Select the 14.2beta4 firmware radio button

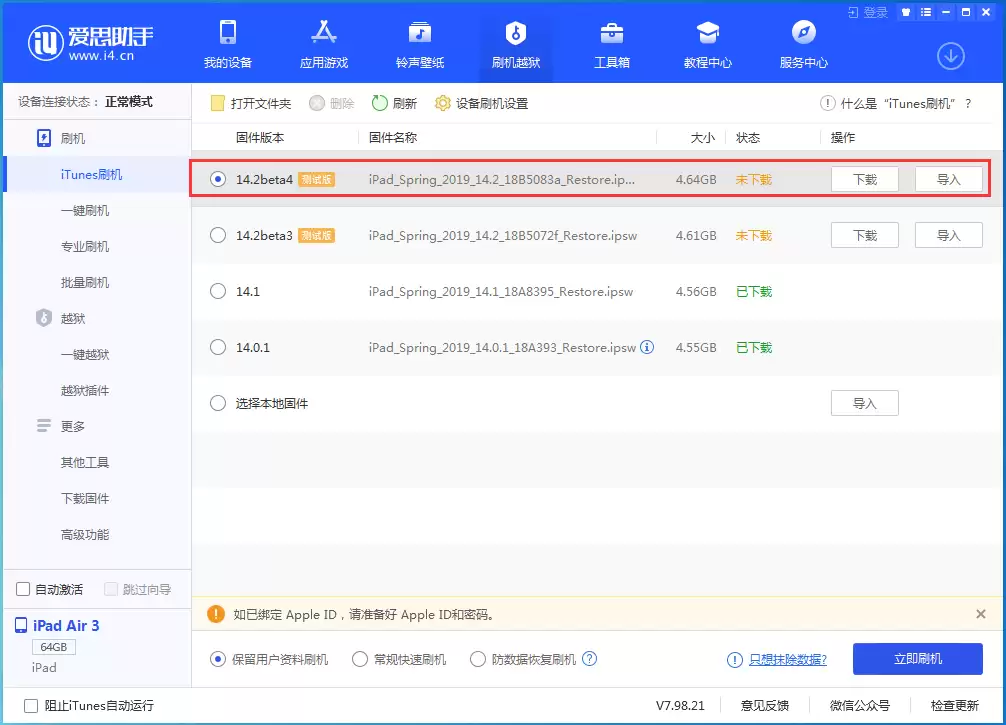pyautogui.click(x=218, y=180)
